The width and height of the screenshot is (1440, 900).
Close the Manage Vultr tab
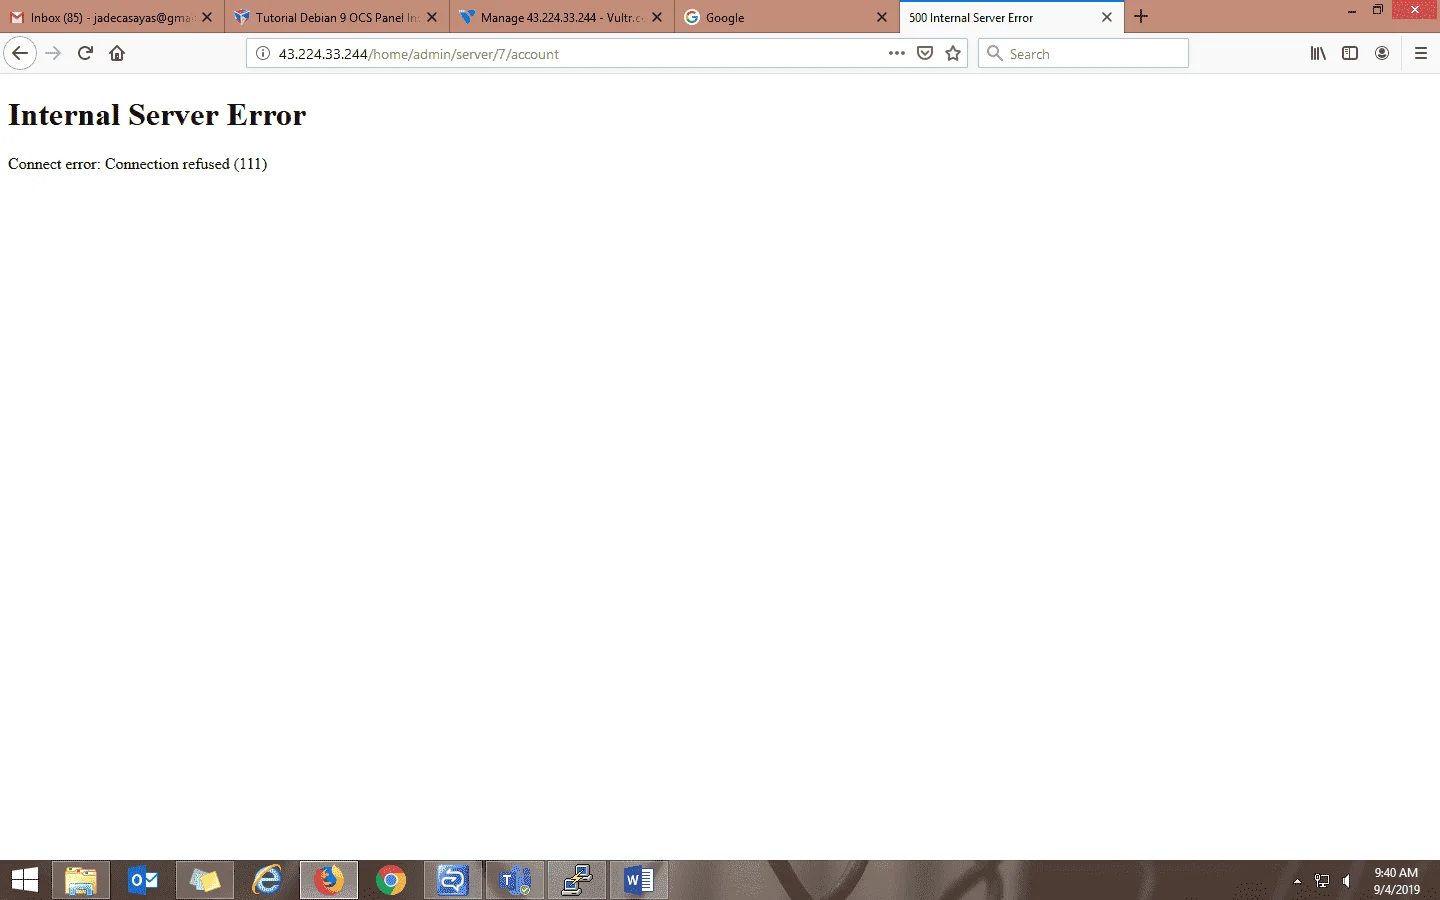coord(657,17)
